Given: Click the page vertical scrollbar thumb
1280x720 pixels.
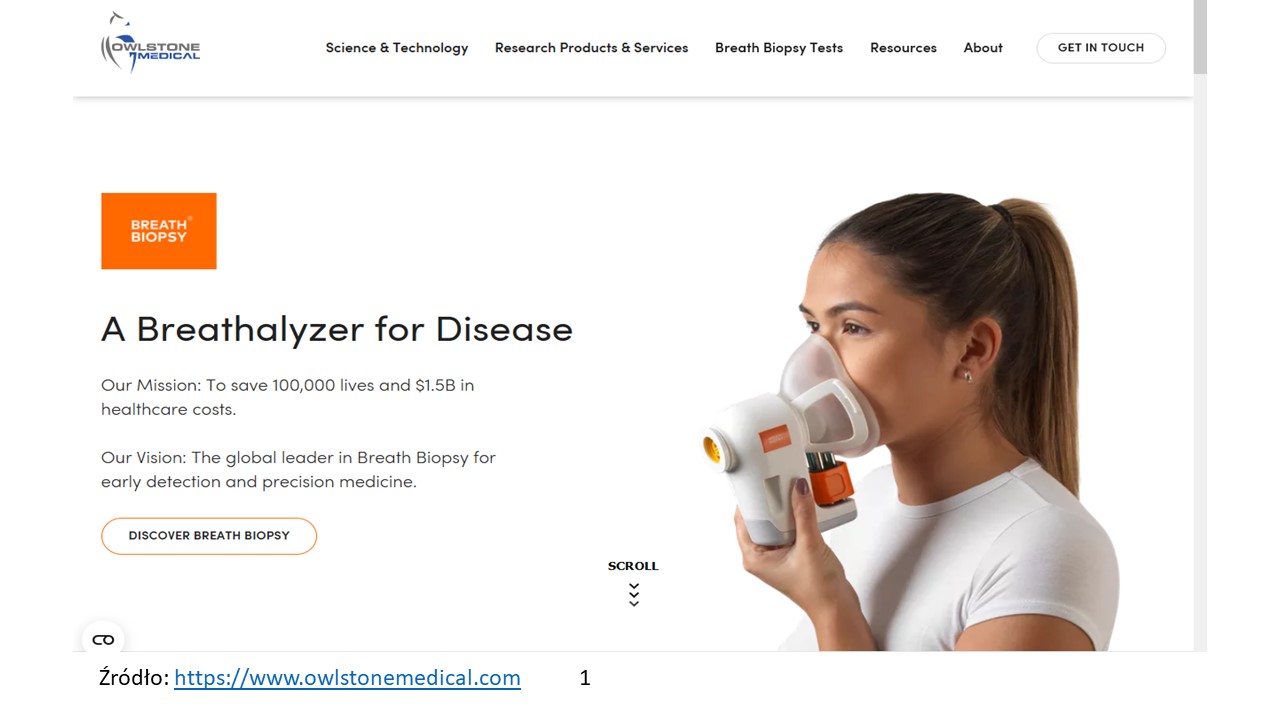Looking at the screenshot, I should [x=1200, y=37].
